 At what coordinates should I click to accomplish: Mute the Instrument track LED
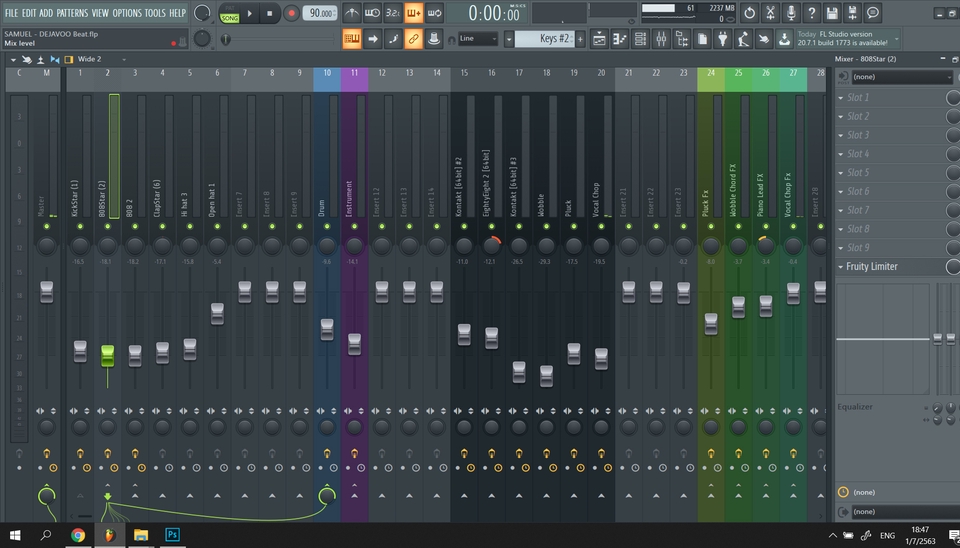[354, 227]
